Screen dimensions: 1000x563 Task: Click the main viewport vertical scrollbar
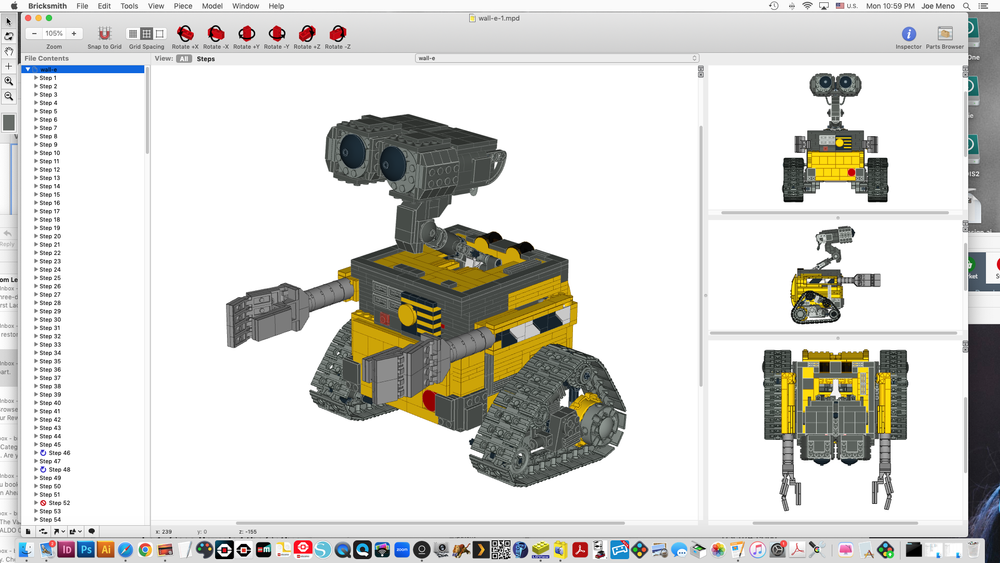coord(701,255)
